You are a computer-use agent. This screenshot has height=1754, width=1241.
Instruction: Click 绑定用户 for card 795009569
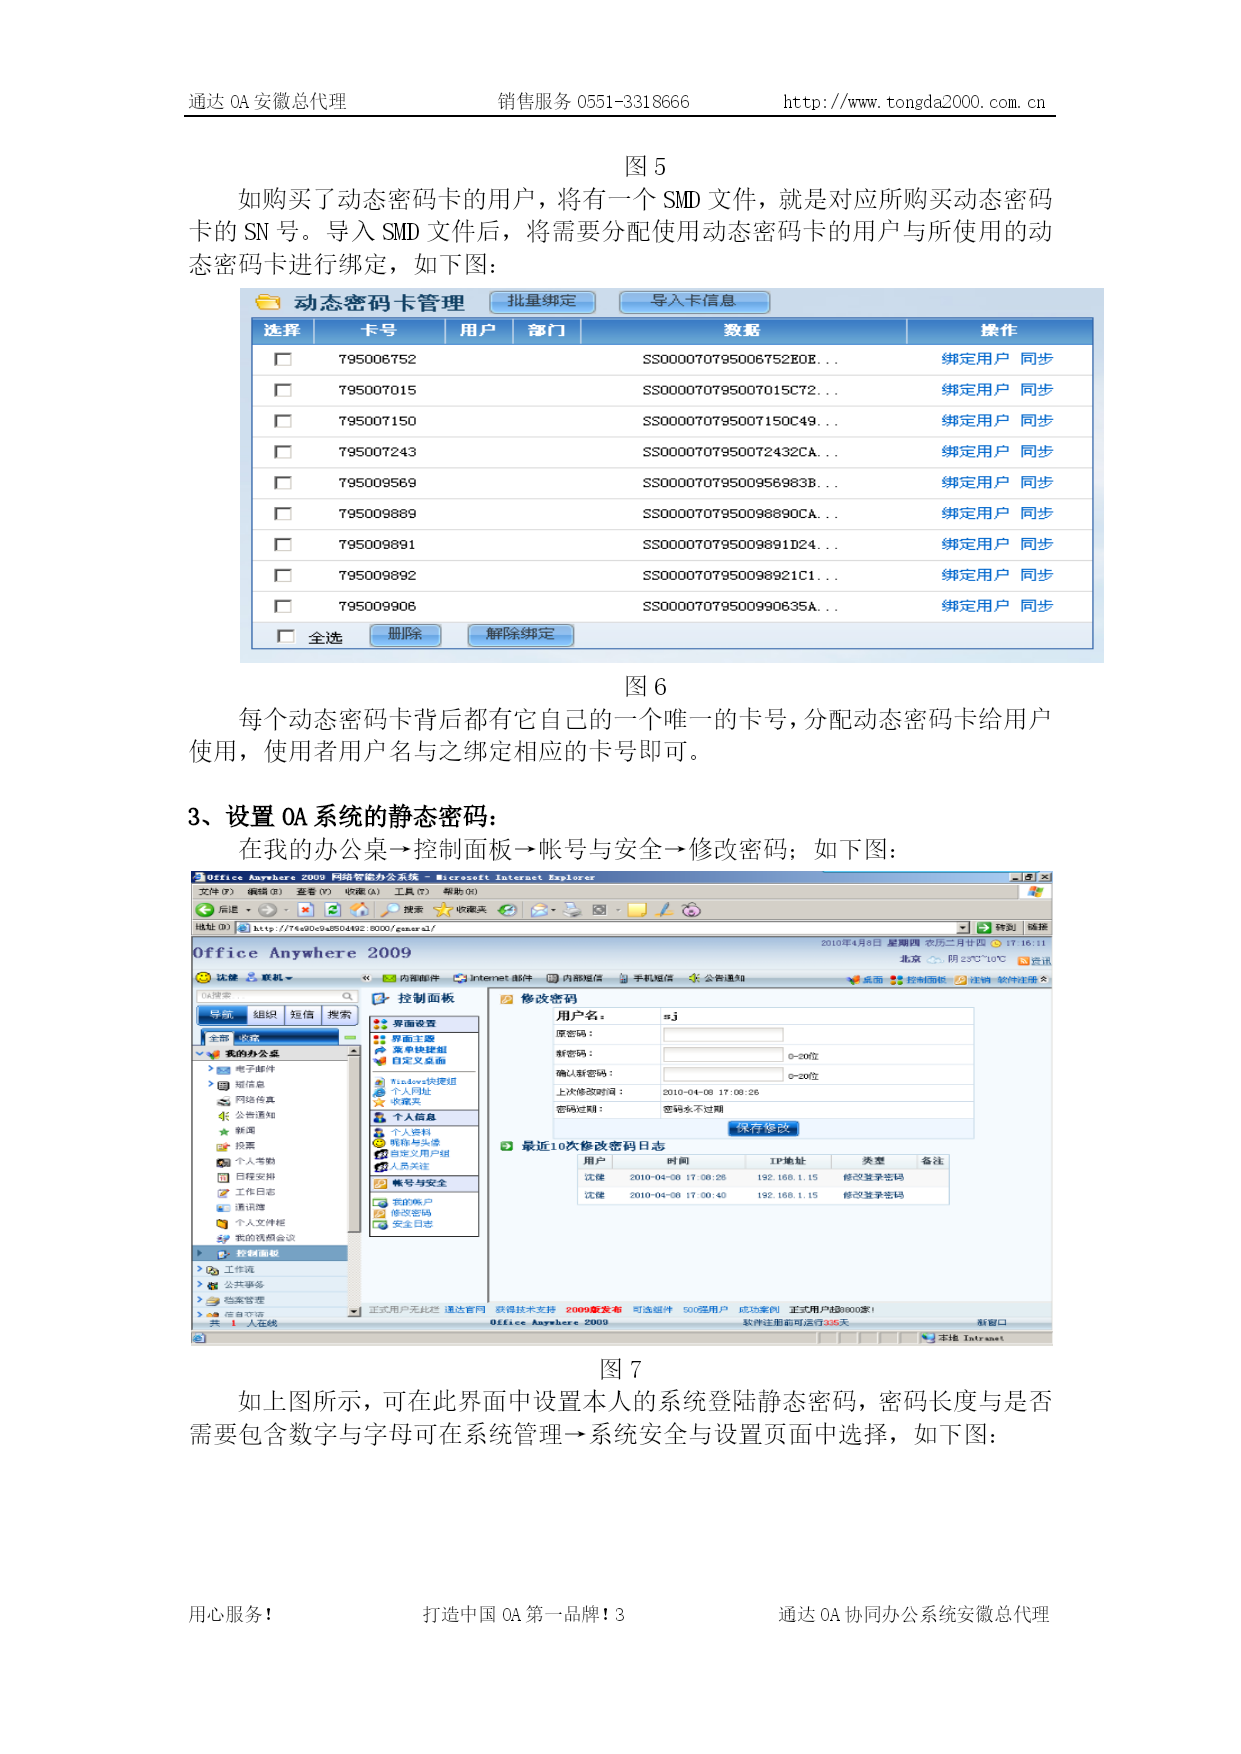coord(975,483)
